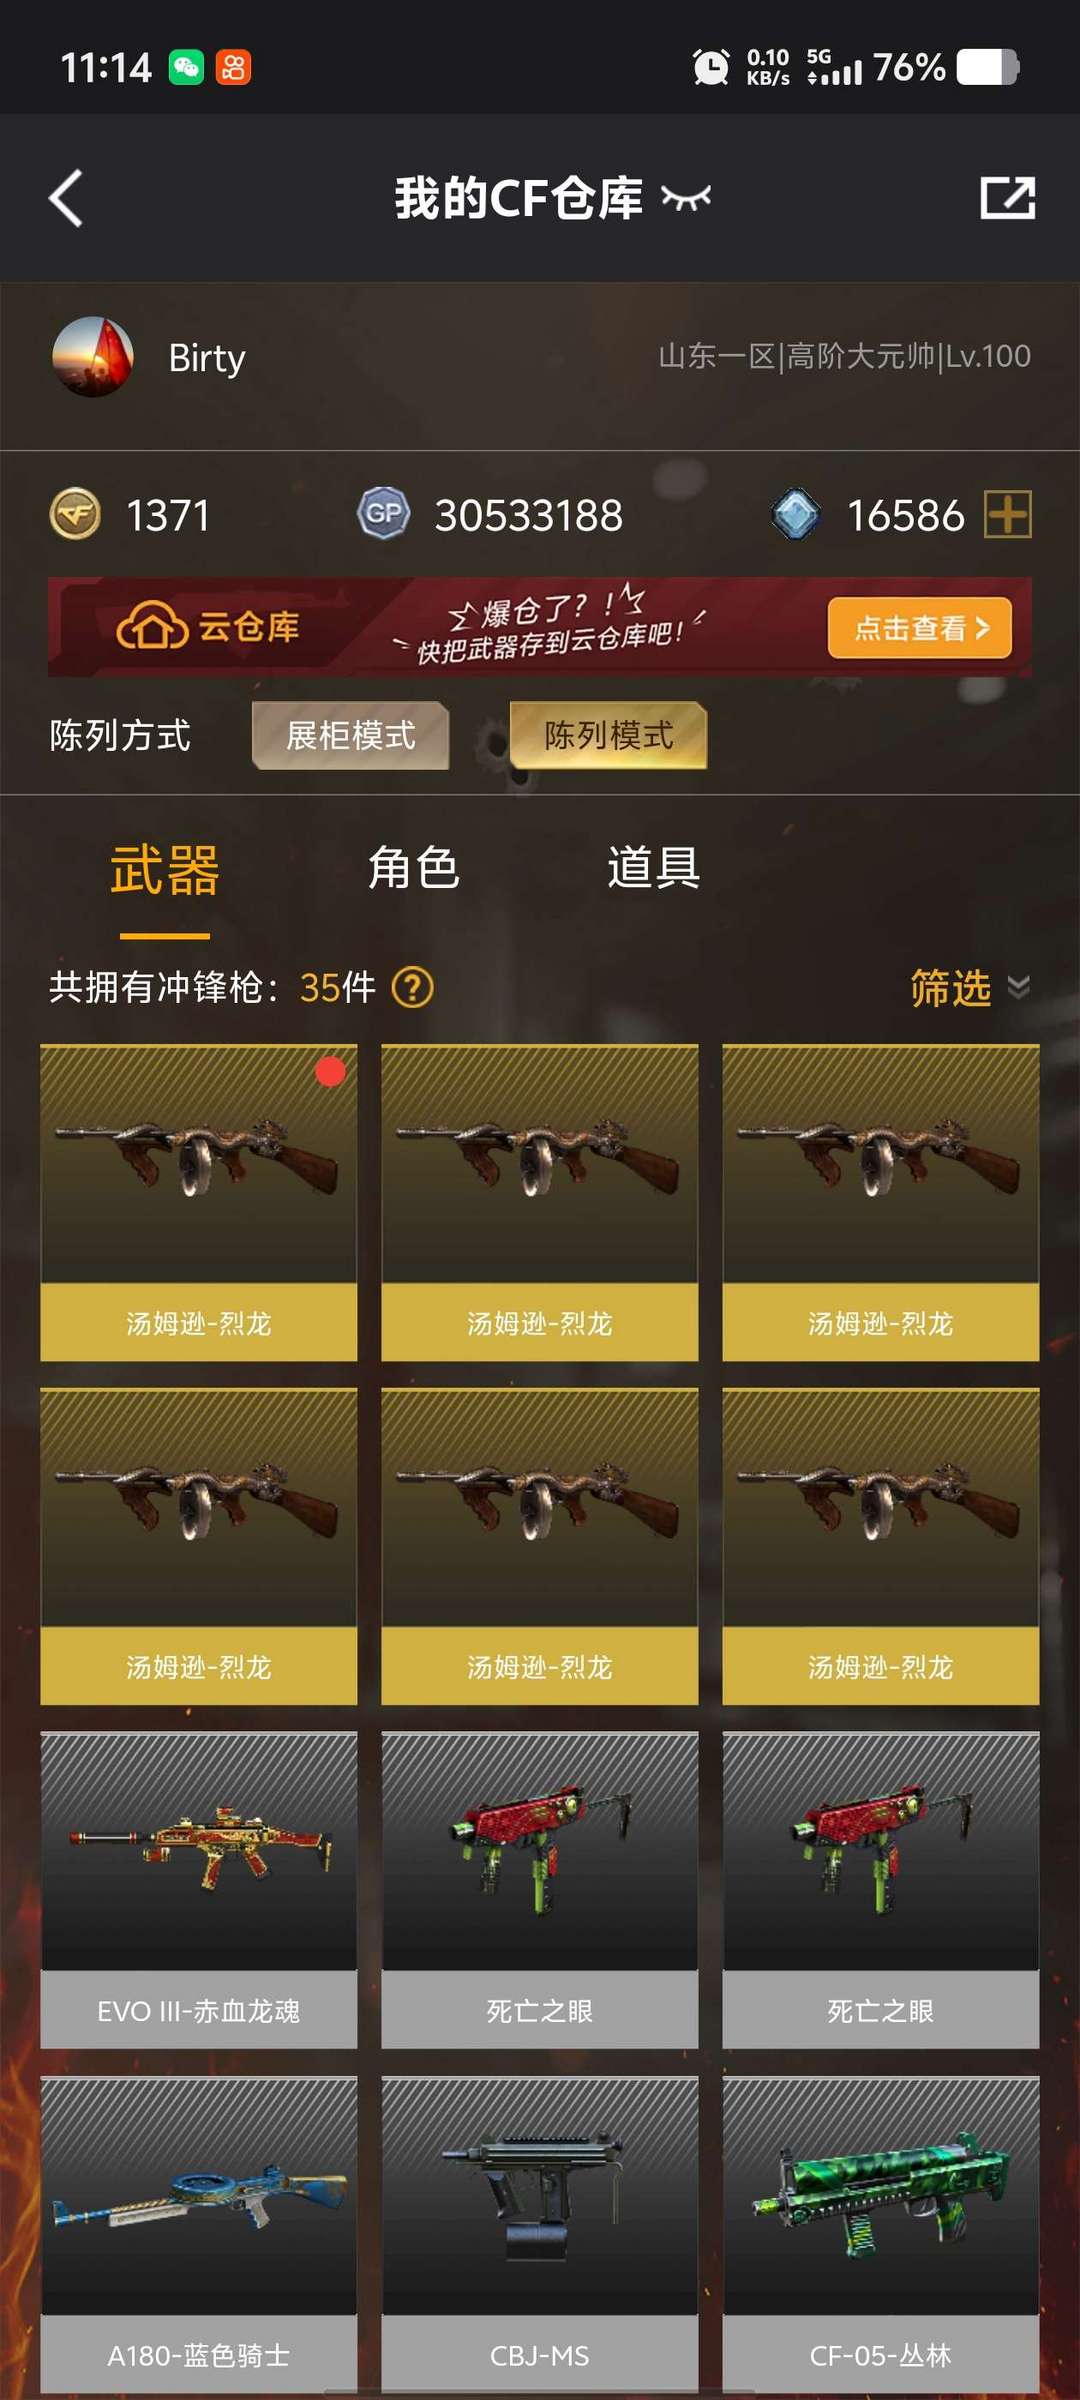Tap the blue diamond currency icon
Image resolution: width=1080 pixels, height=2400 pixels.
coord(796,514)
